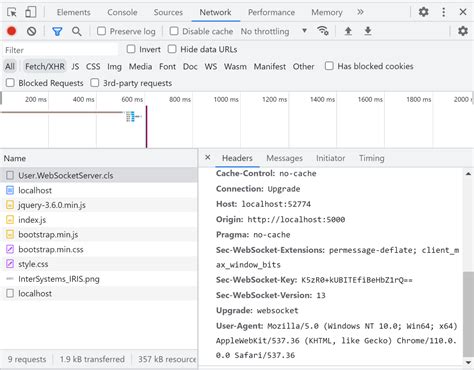Enable Disable cache checkbox

[x=174, y=31]
